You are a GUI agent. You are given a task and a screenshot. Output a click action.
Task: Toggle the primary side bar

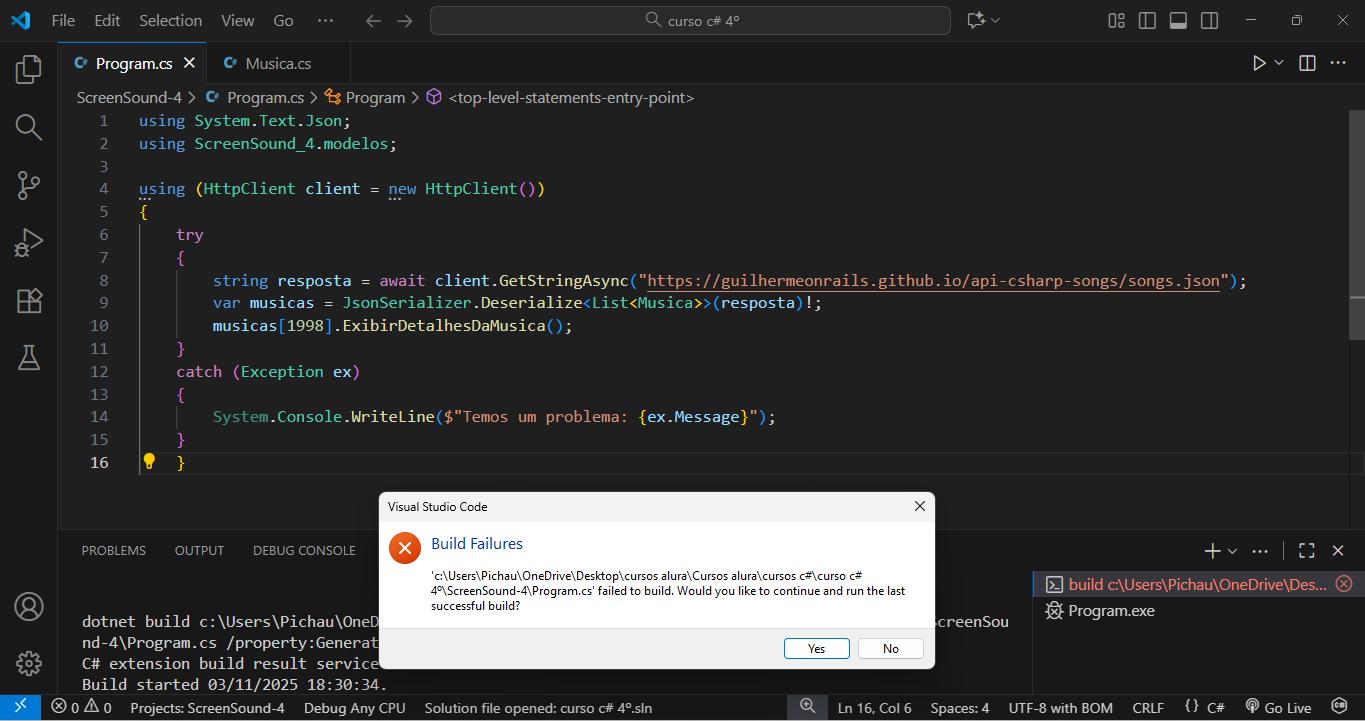pos(1148,20)
